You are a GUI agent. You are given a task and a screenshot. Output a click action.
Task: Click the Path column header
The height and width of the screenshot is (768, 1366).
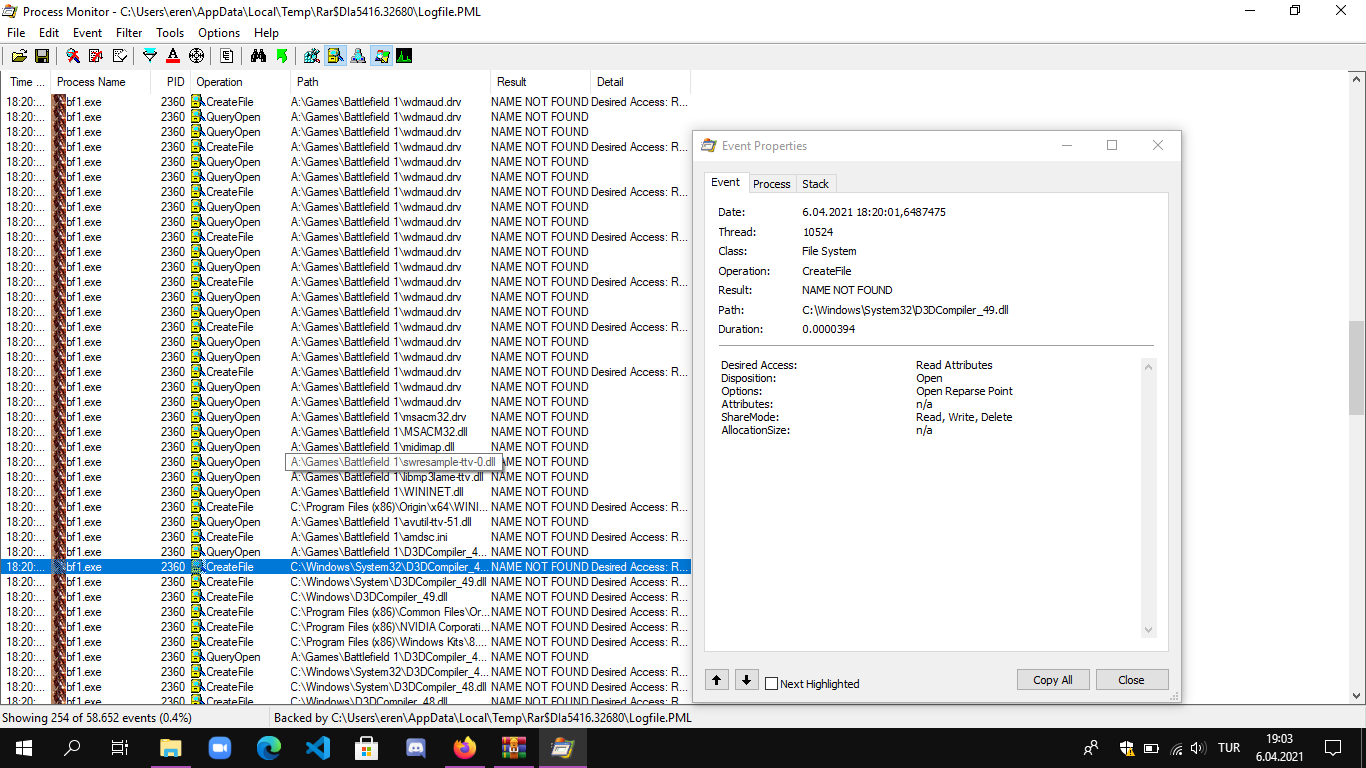pyautogui.click(x=390, y=82)
